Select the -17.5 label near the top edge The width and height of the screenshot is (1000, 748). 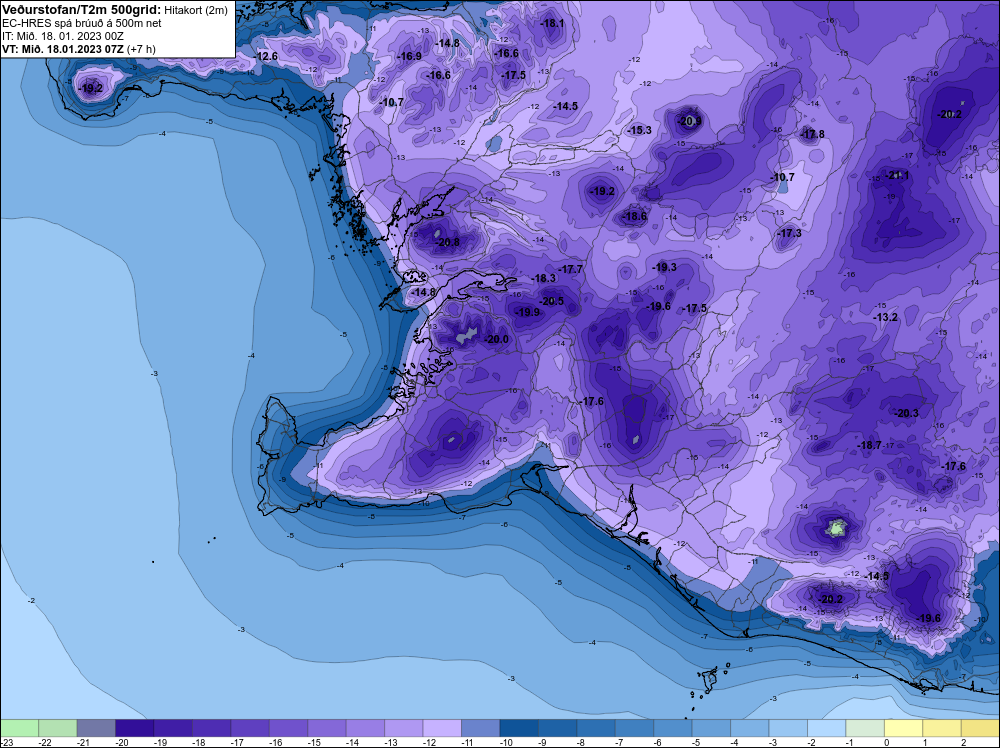coord(514,75)
